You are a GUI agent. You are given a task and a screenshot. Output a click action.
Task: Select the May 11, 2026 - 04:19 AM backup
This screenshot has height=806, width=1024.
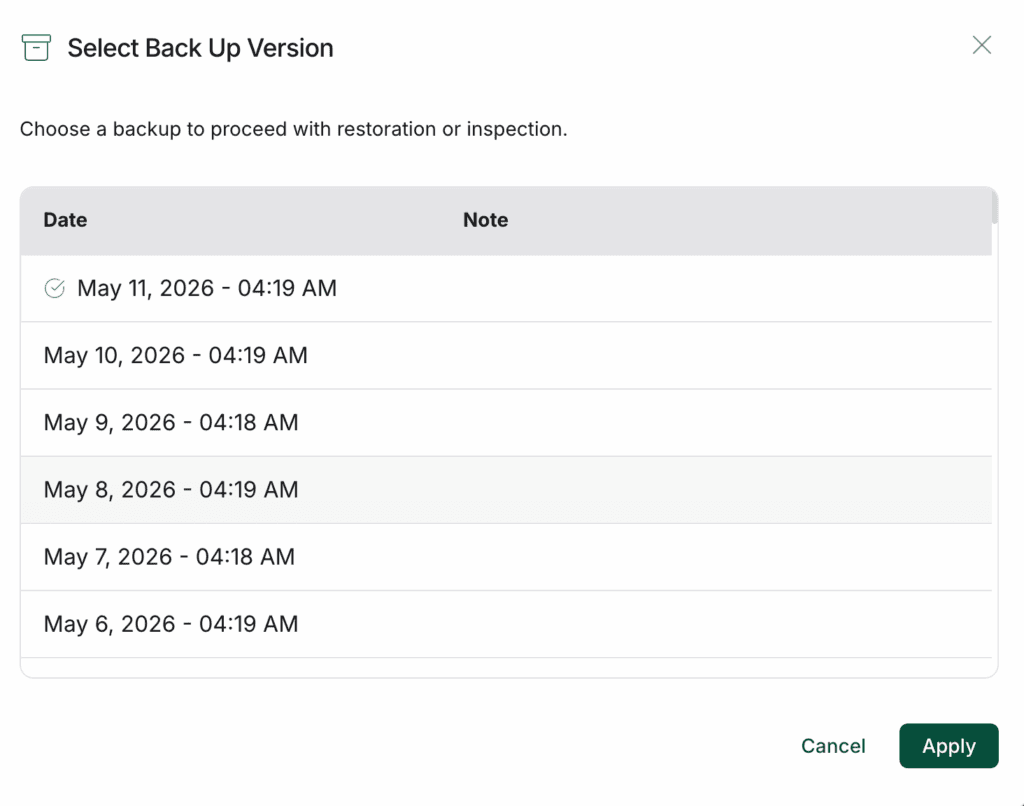click(x=506, y=288)
